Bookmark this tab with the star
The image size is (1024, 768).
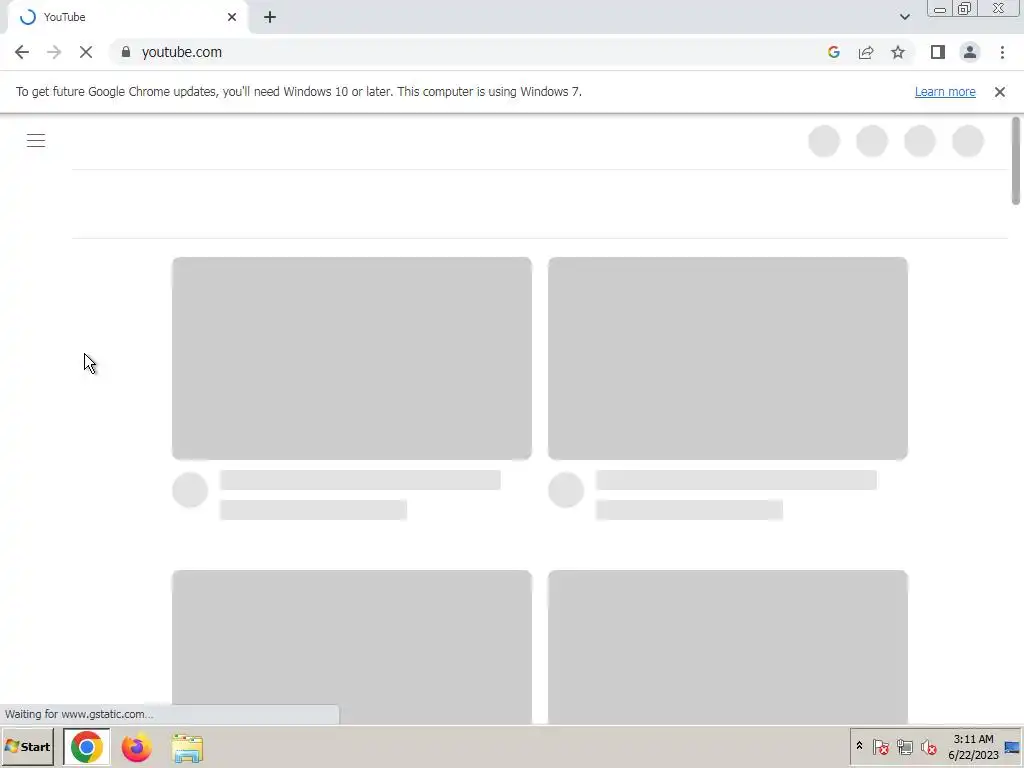pos(898,52)
